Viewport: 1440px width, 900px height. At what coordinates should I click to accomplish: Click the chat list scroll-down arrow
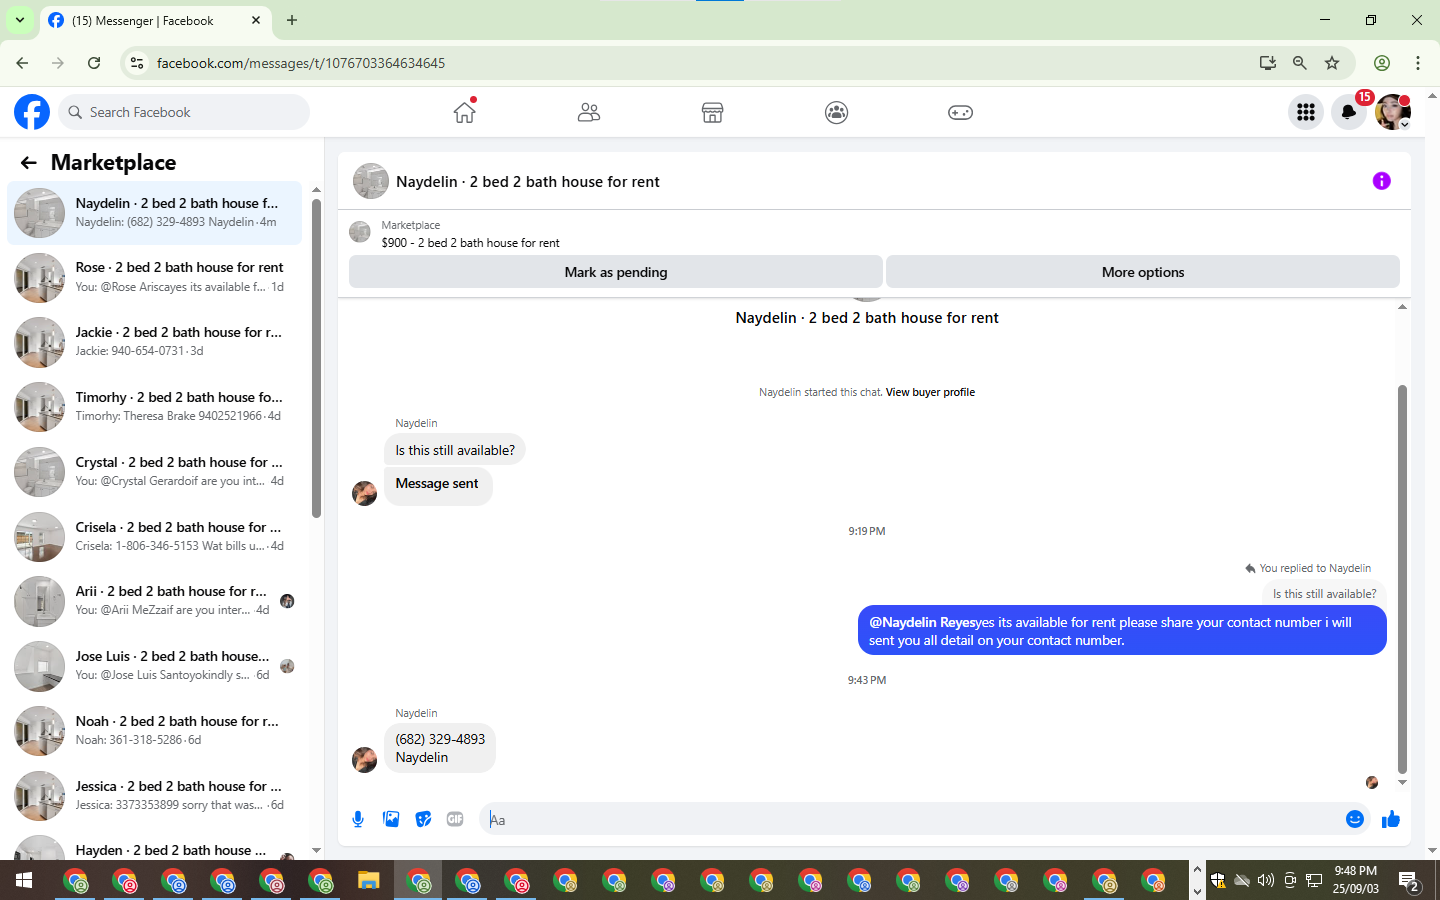click(316, 851)
